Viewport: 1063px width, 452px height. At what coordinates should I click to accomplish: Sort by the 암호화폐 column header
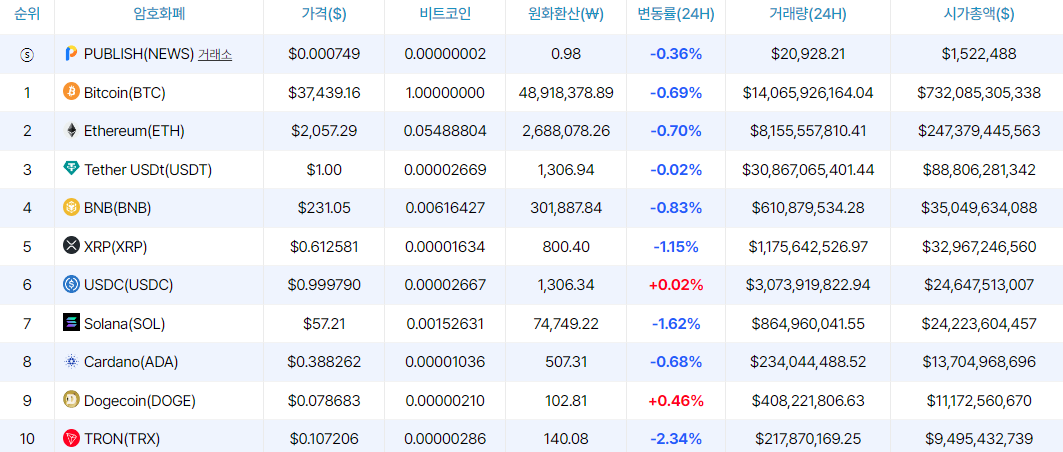coord(159,14)
